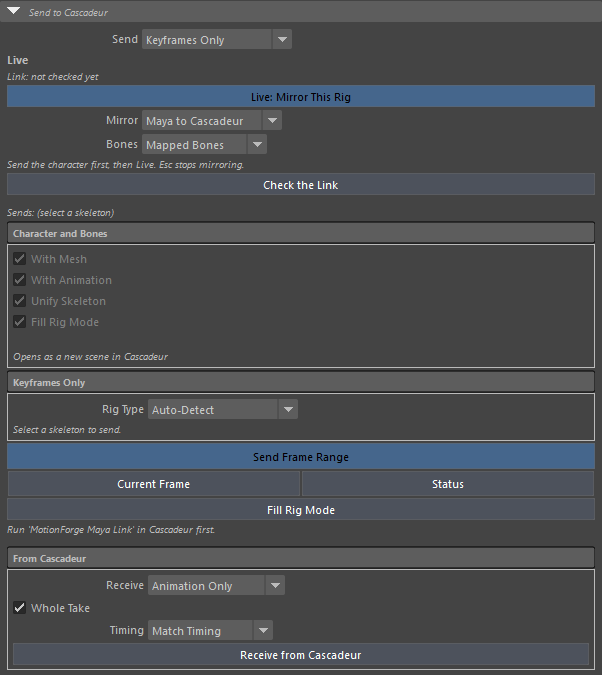Image resolution: width=602 pixels, height=675 pixels.
Task: Open the Timing dropdown
Action: pyautogui.click(x=210, y=631)
